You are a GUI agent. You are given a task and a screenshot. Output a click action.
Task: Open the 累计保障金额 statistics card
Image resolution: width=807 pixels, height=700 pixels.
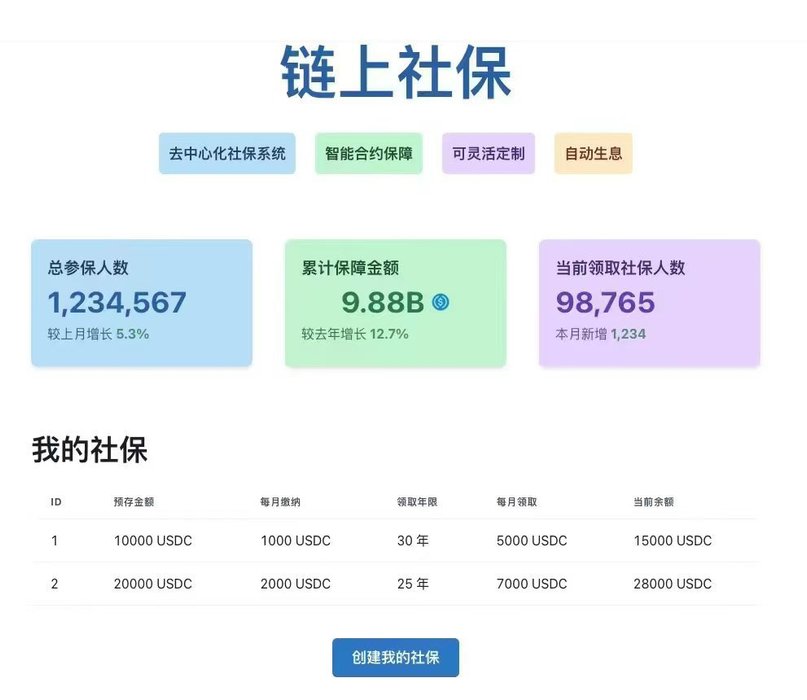[395, 302]
